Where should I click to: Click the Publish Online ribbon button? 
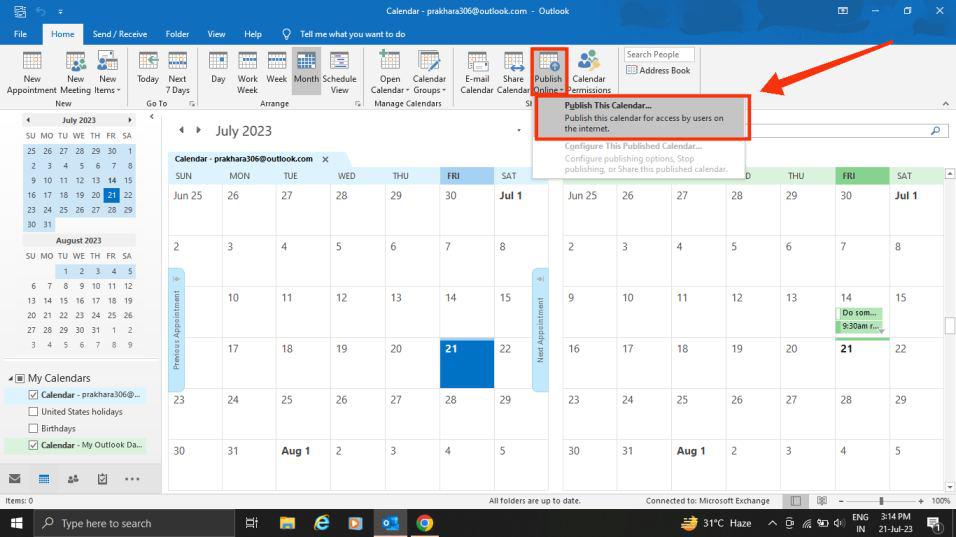548,73
